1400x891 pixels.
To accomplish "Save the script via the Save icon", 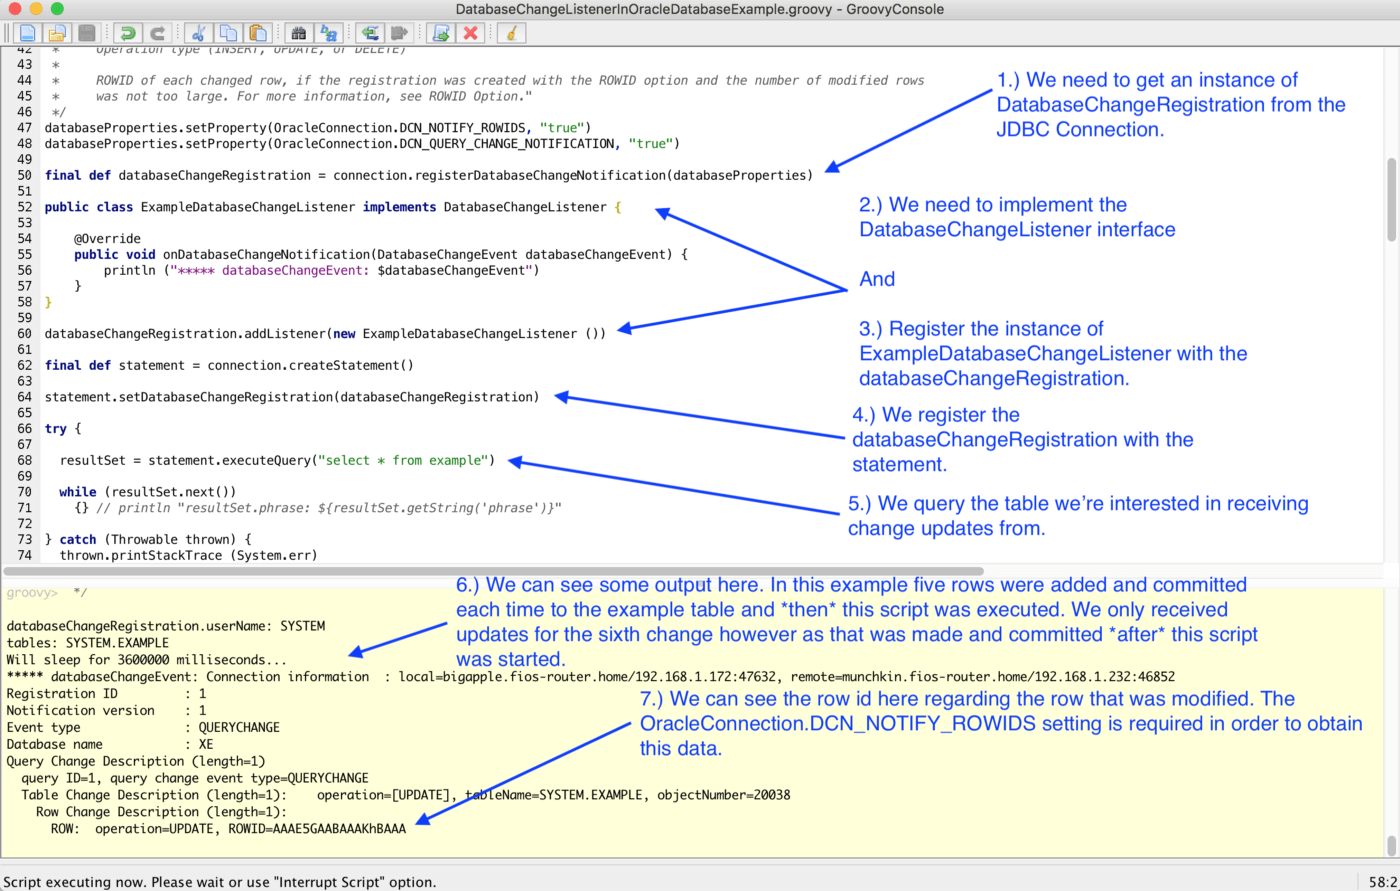I will coord(86,32).
